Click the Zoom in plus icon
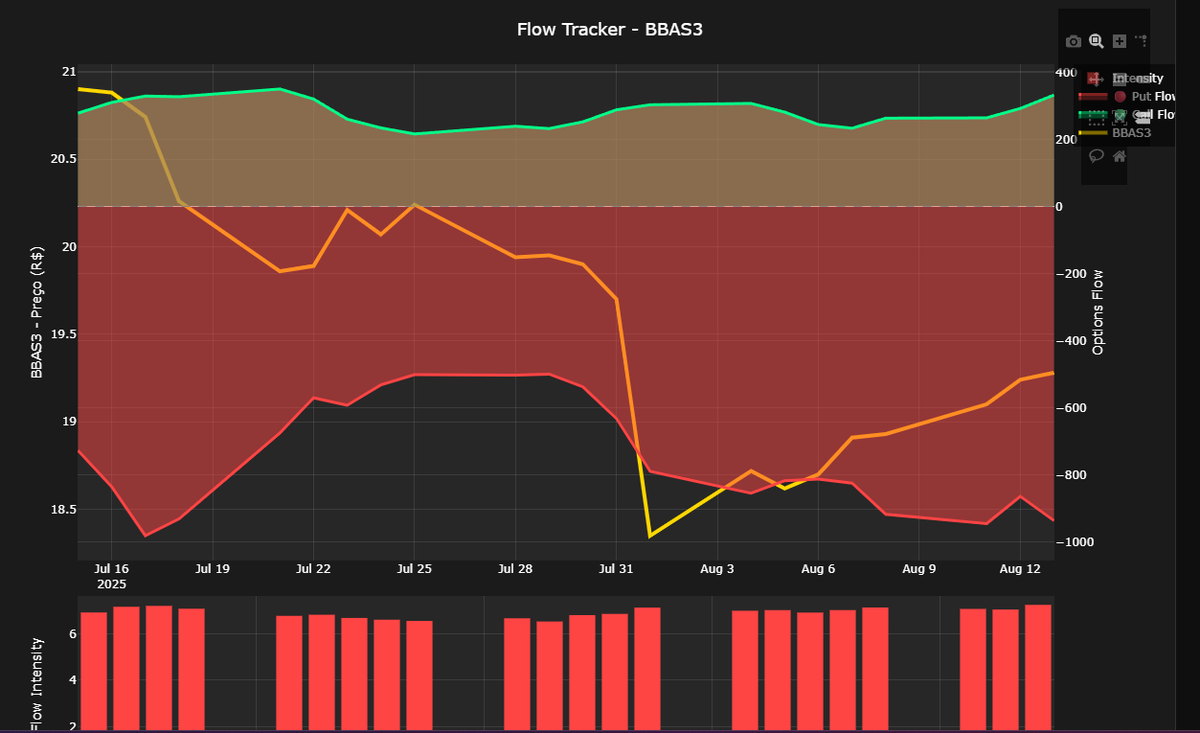1200x733 pixels. (1119, 41)
